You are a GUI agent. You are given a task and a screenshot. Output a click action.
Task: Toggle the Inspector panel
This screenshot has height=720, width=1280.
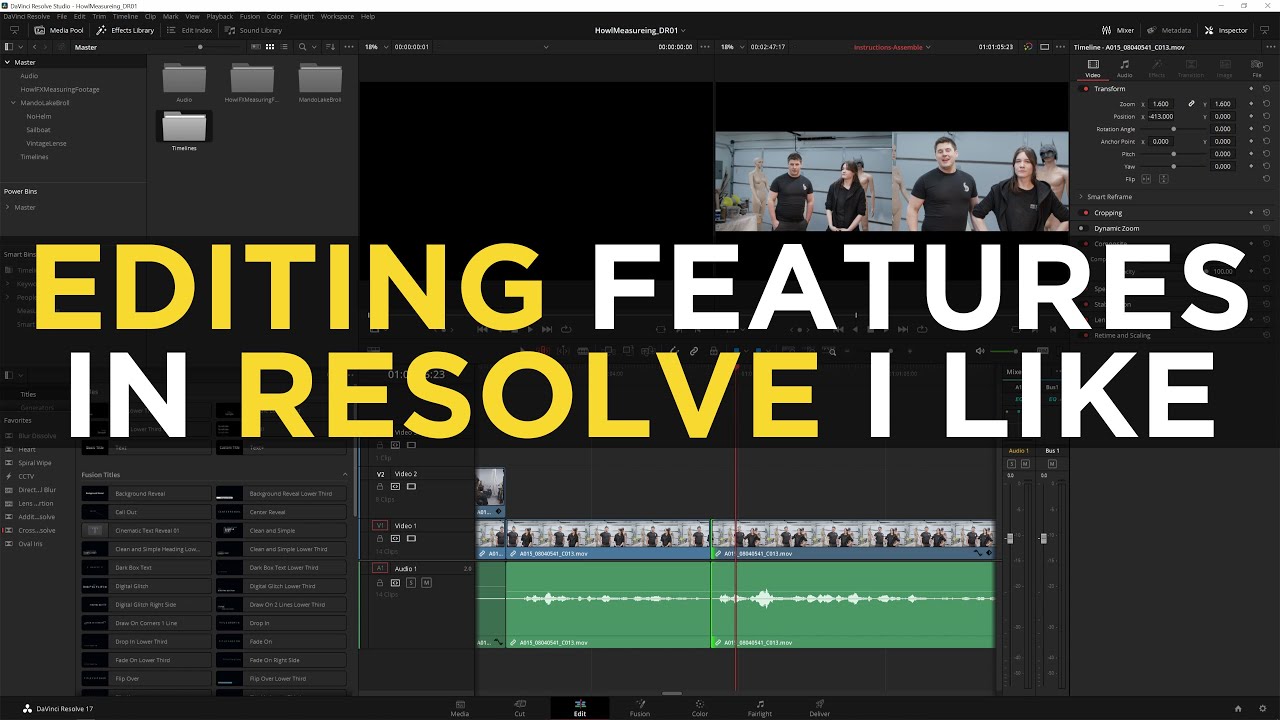(x=1226, y=30)
